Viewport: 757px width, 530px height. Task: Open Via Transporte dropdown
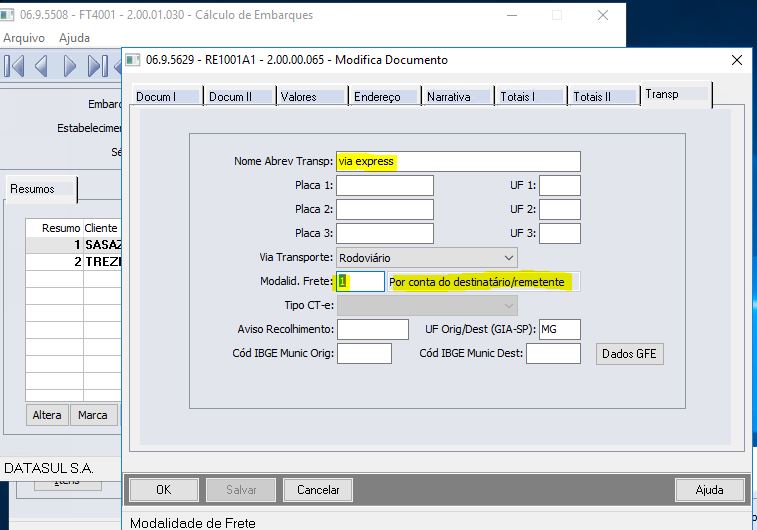point(508,258)
